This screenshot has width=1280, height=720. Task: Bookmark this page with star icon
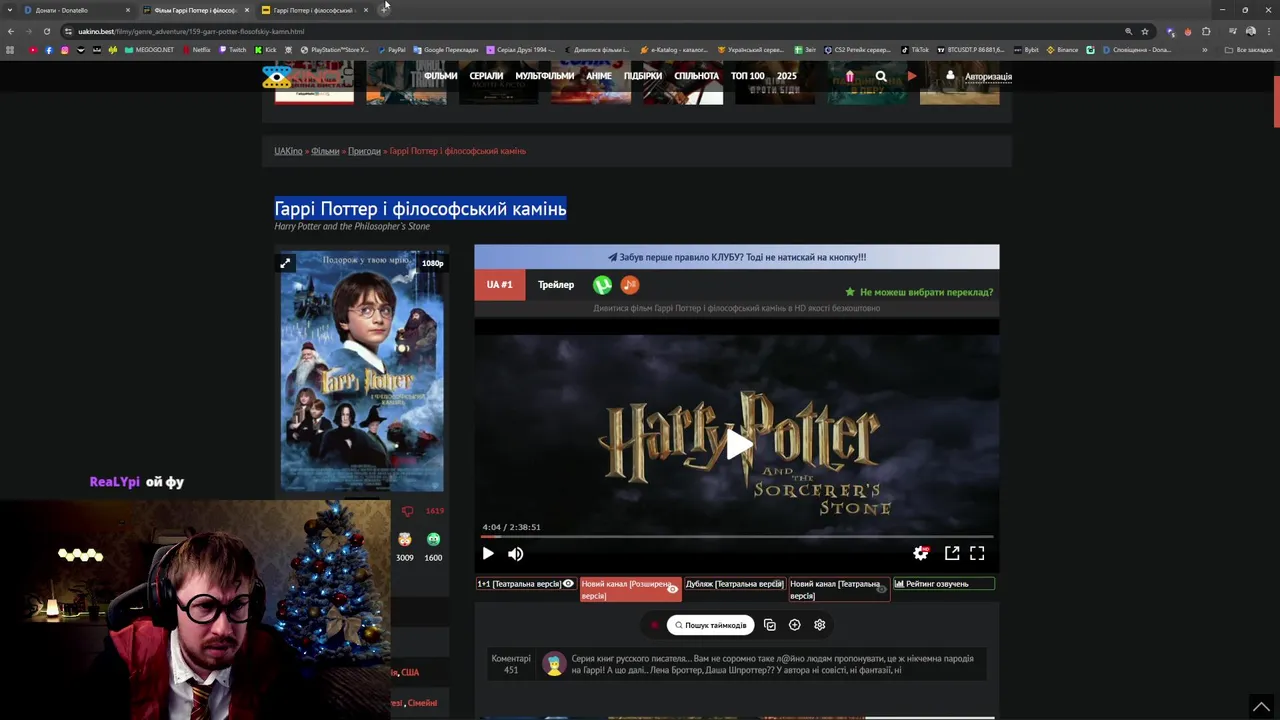click(x=1145, y=31)
